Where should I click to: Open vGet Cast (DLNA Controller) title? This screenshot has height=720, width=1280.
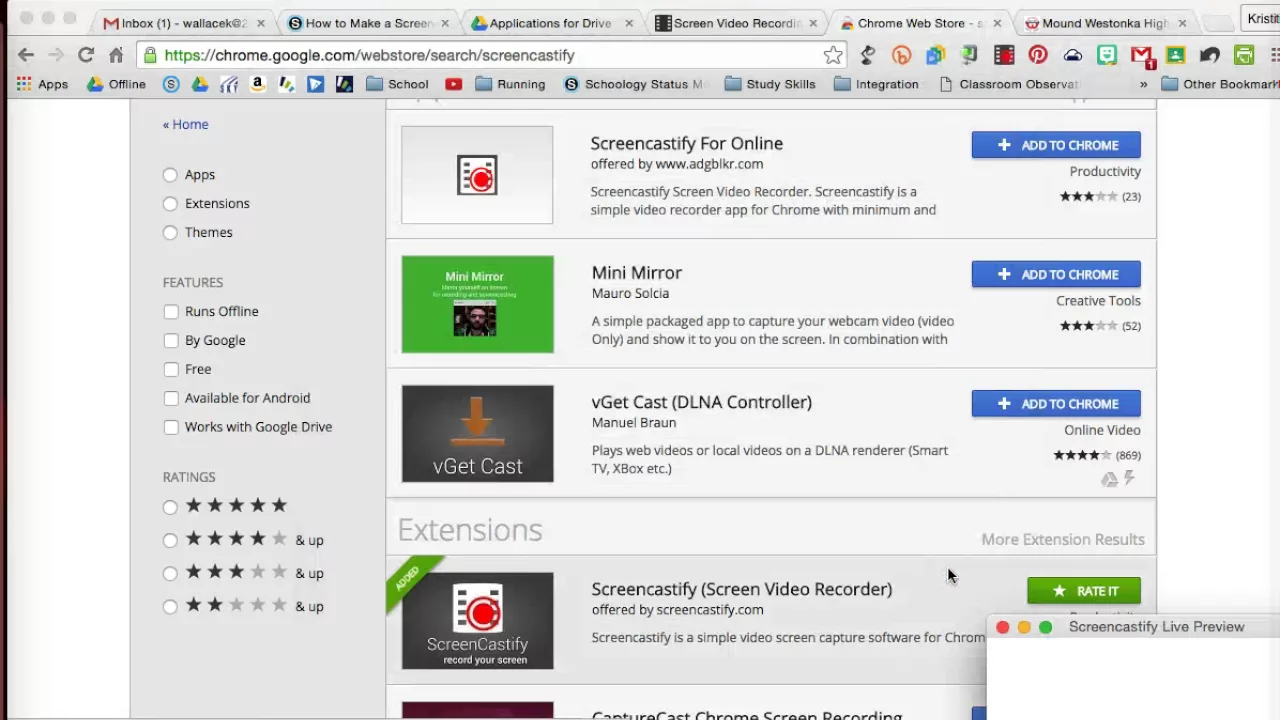tap(702, 402)
